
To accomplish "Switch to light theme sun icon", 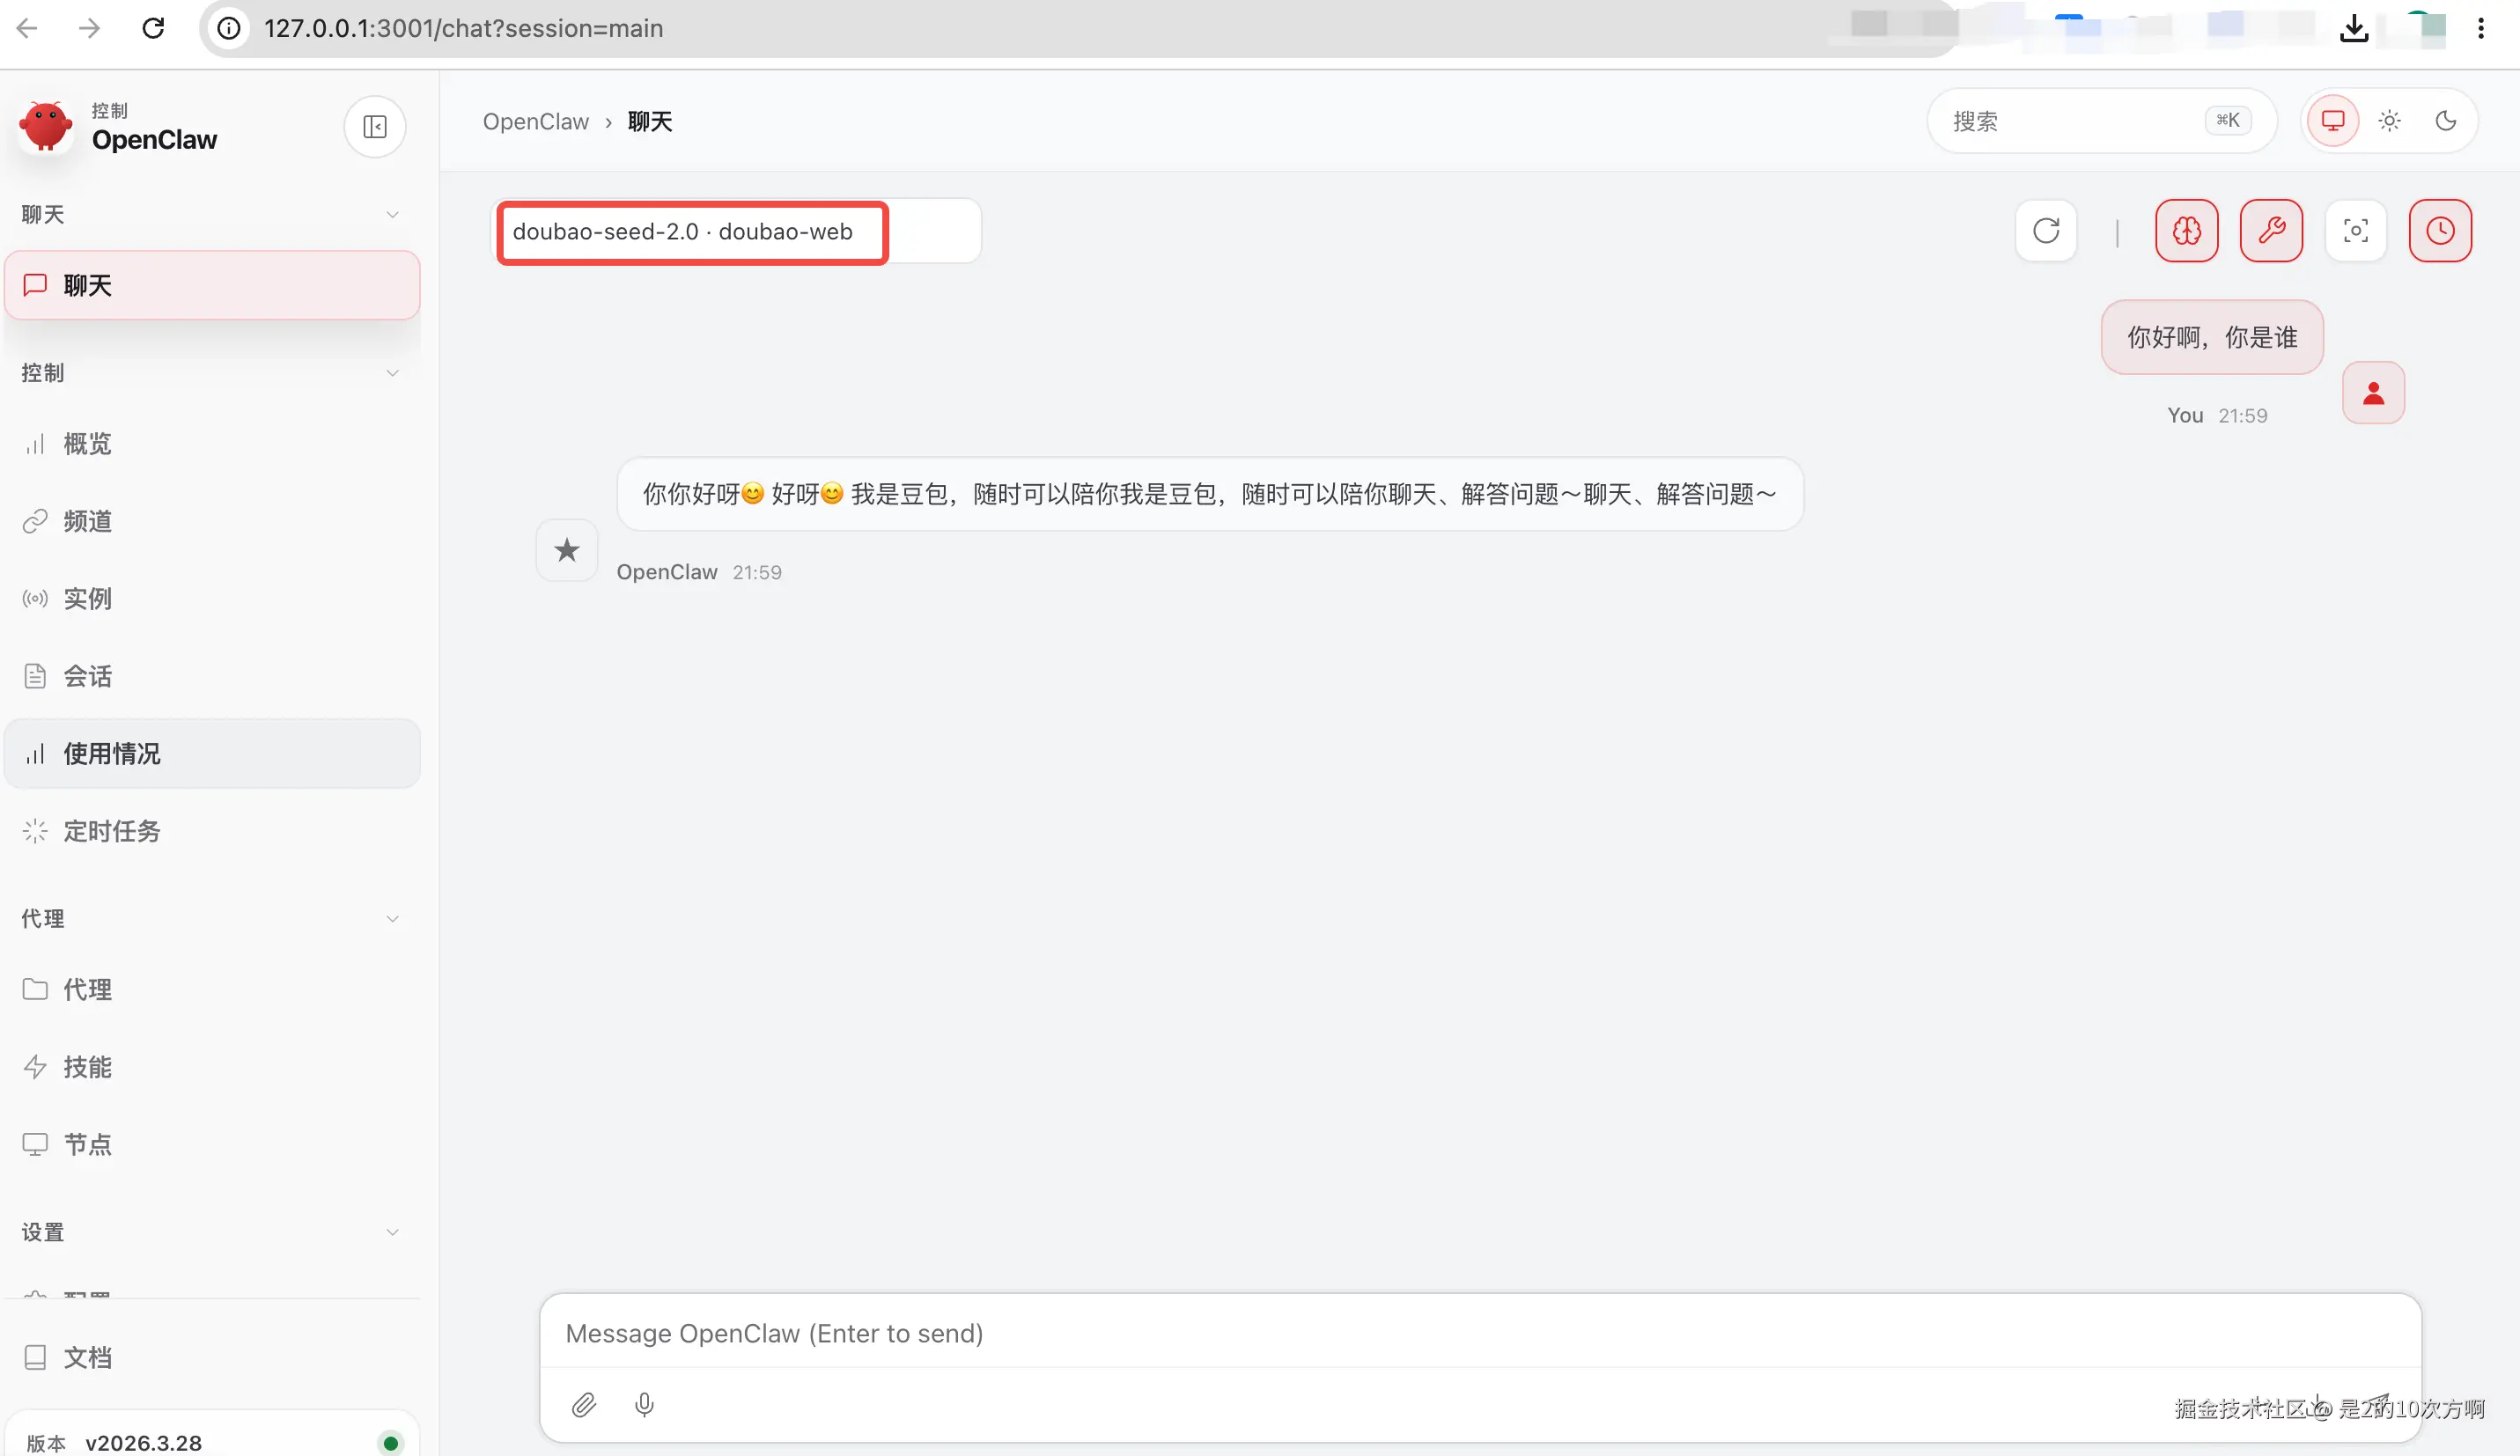I will coord(2390,121).
